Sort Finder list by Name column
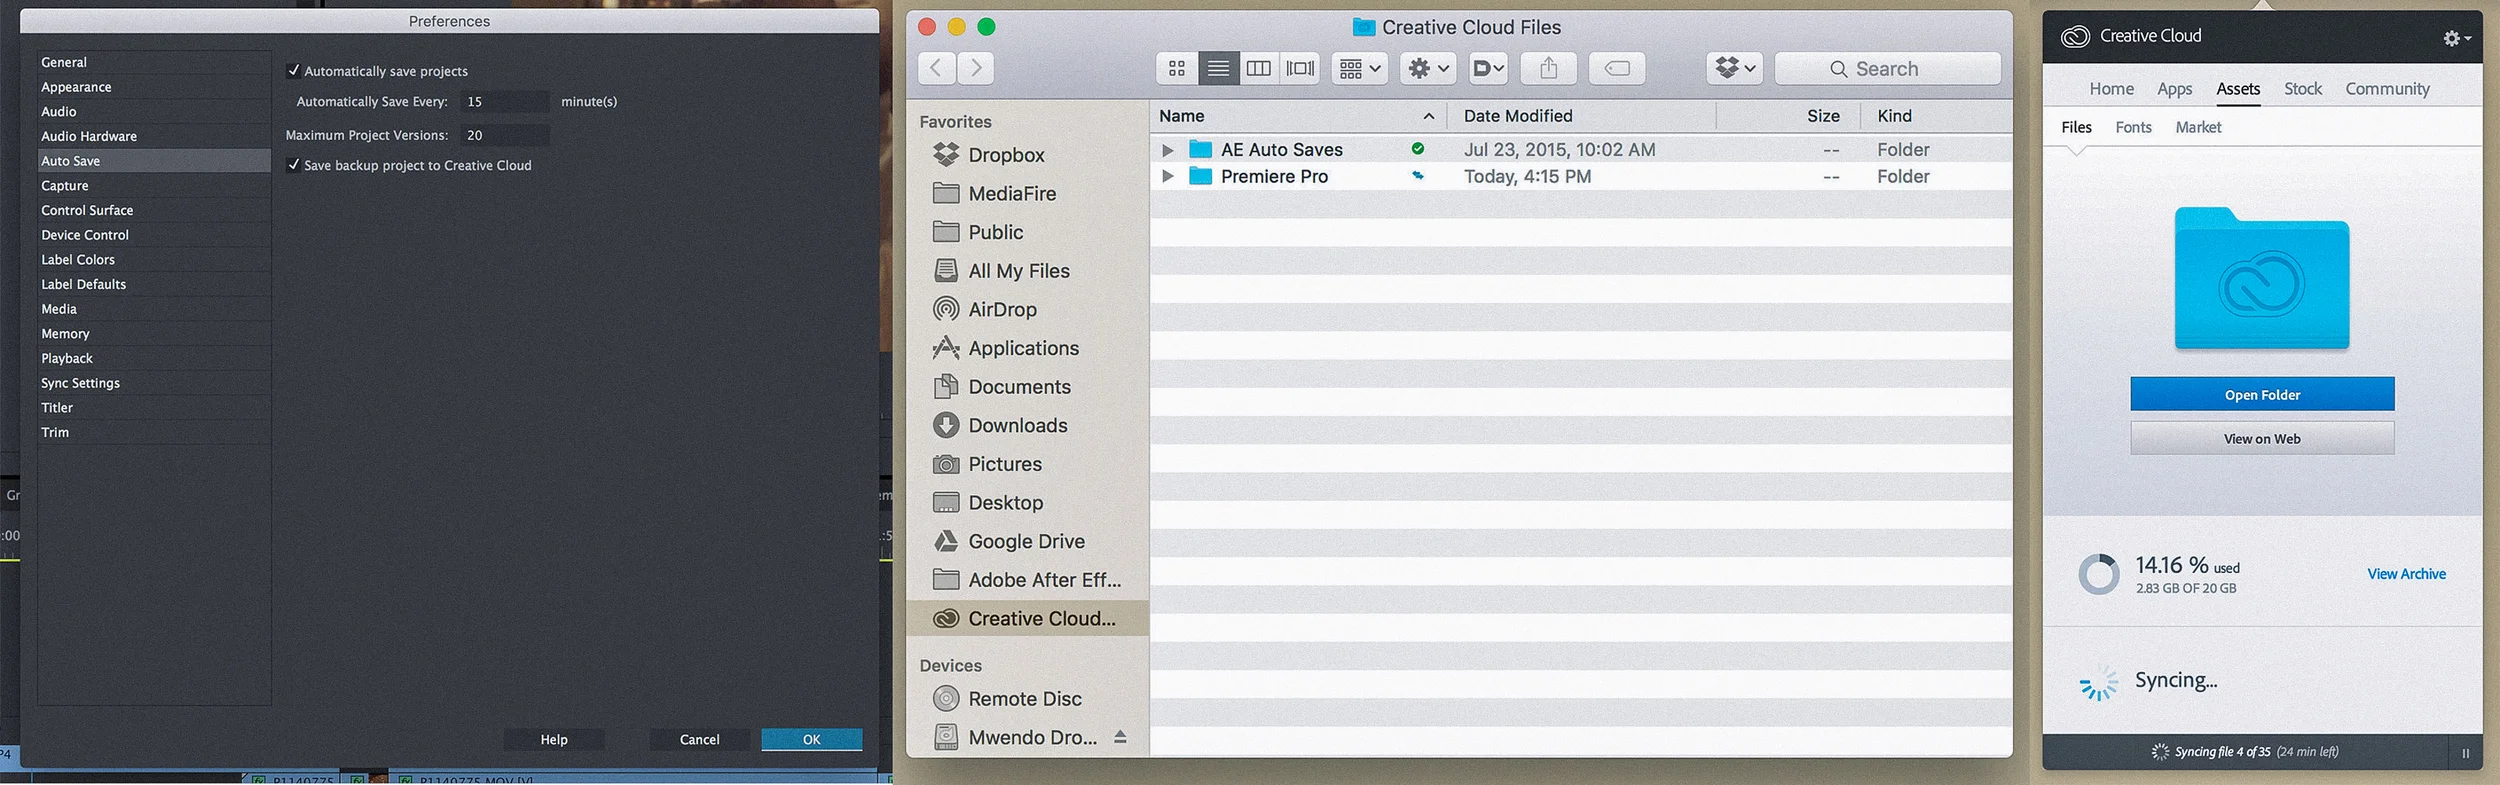This screenshot has height=785, width=2500. coord(1298,116)
